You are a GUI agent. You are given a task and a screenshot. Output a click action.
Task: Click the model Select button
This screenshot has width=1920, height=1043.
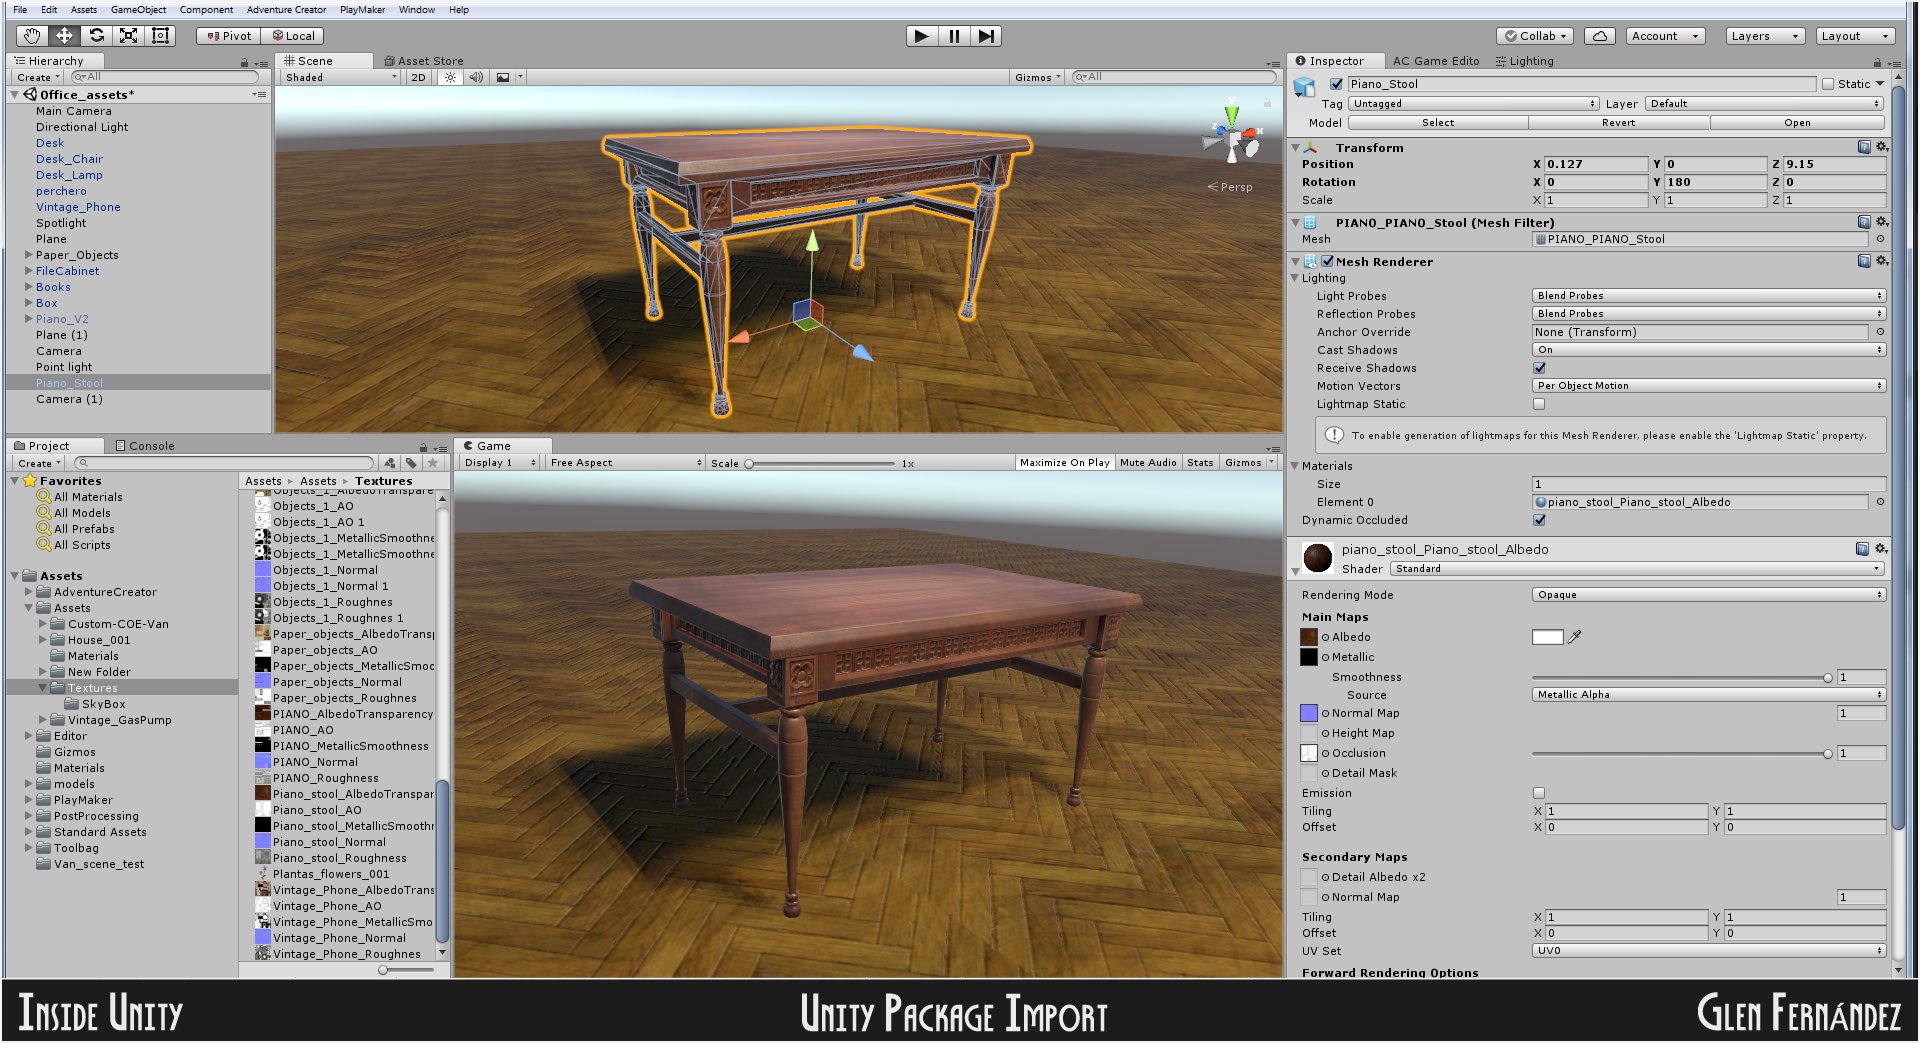tap(1438, 123)
